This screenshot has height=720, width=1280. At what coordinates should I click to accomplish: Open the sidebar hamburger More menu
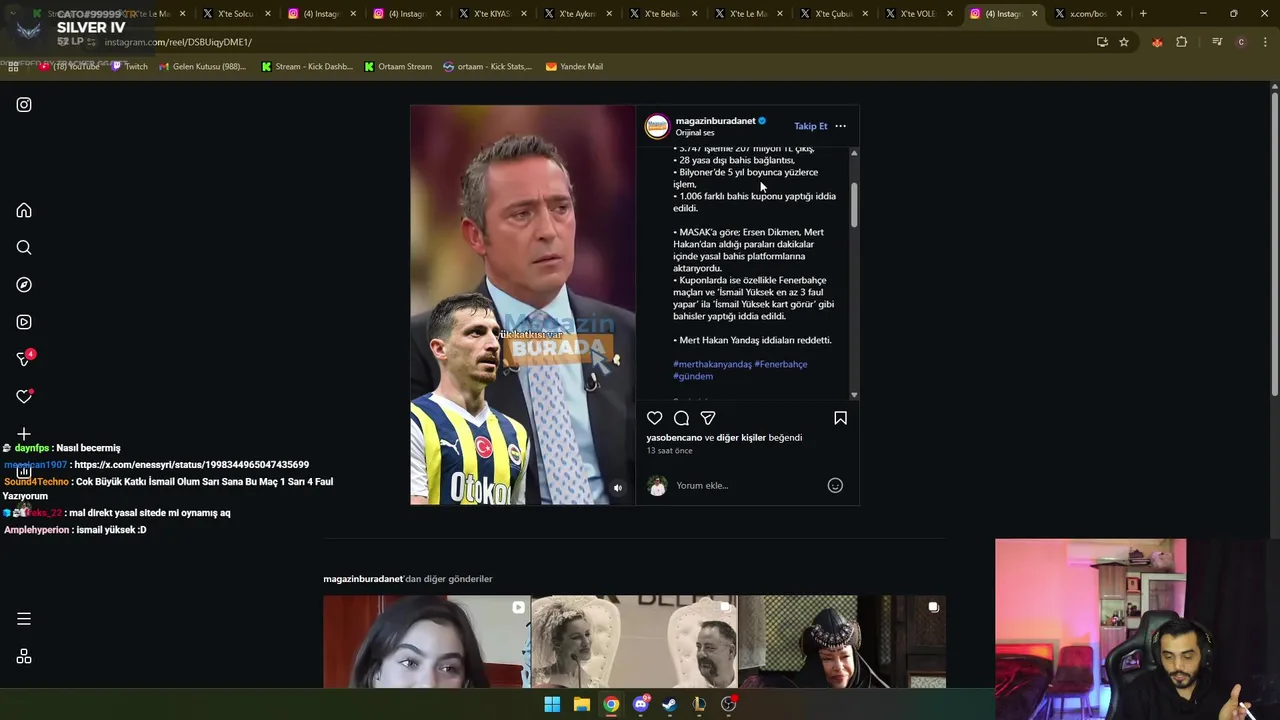tap(24, 619)
